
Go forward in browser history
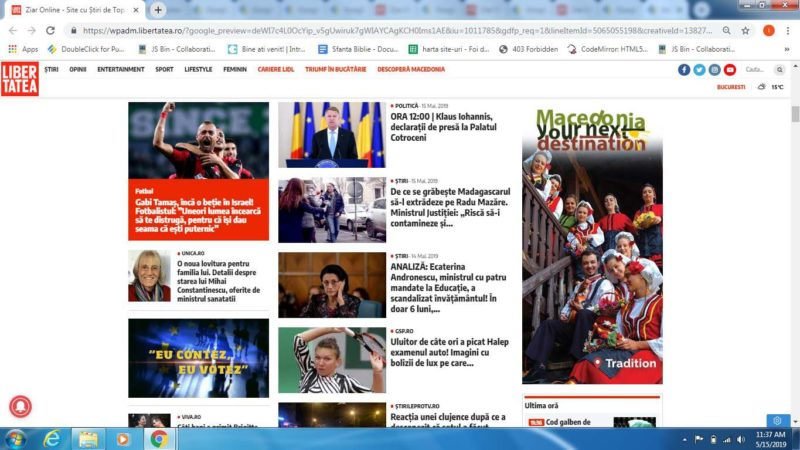[31, 31]
